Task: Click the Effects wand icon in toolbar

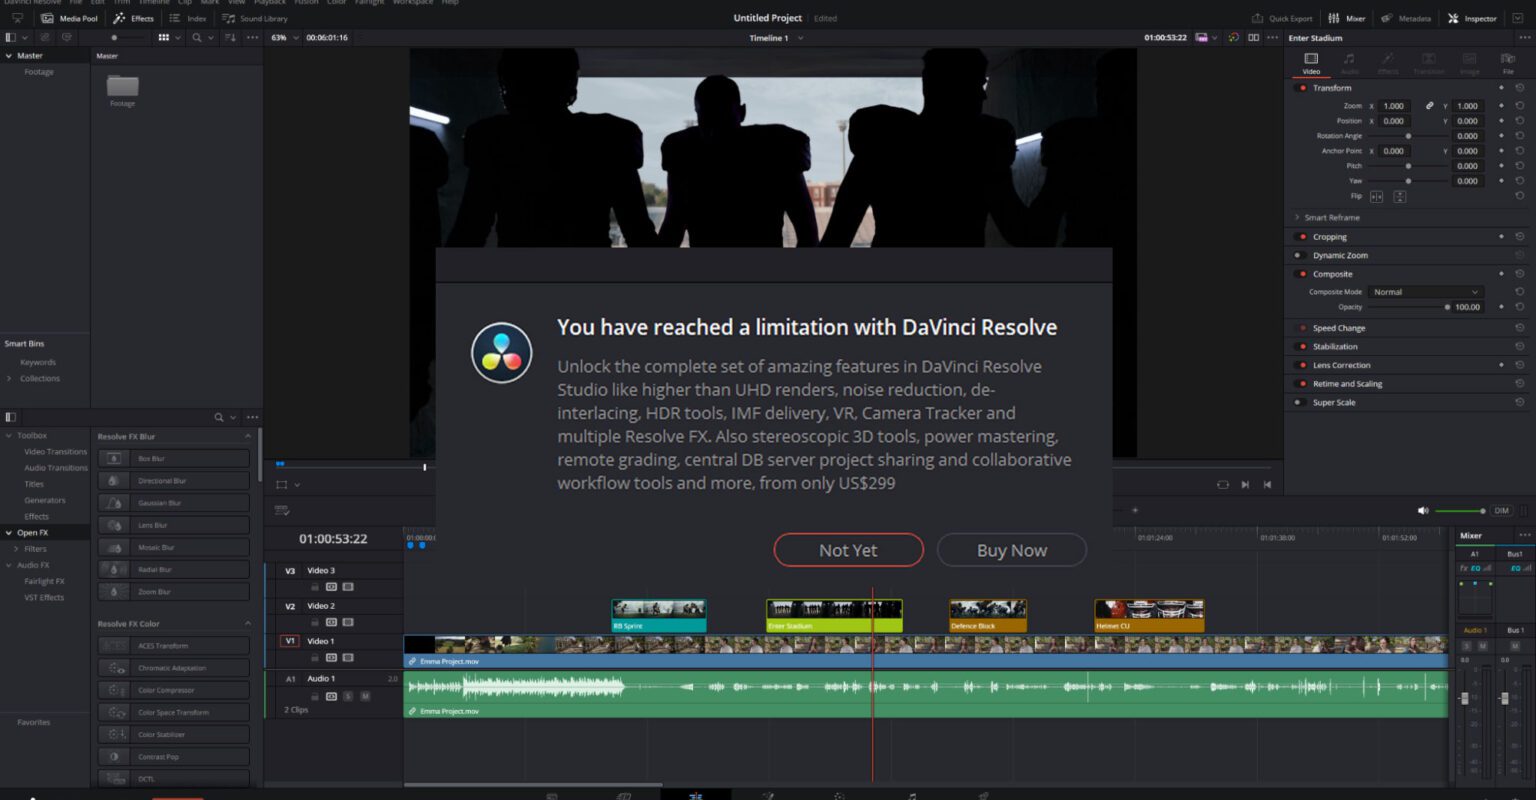Action: click(119, 18)
